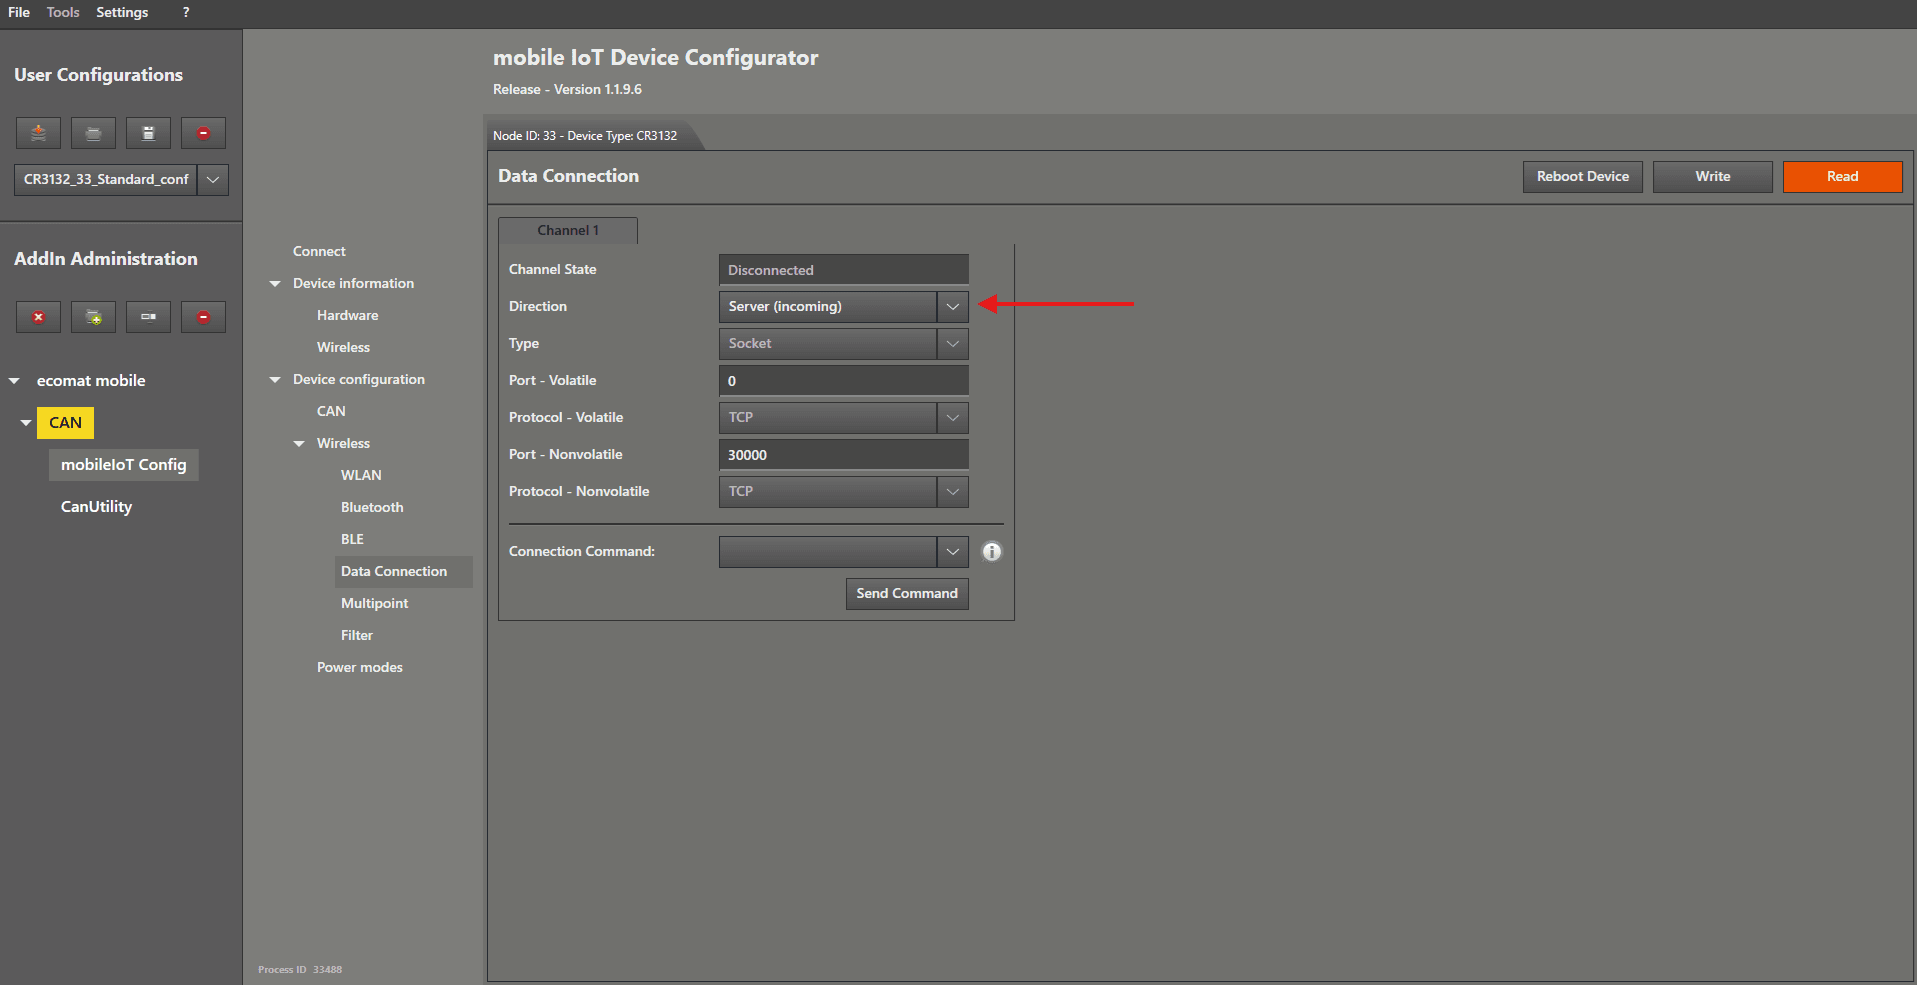Click the red X icon under AddIn Administration
Image resolution: width=1918 pixels, height=985 pixels.
click(x=38, y=317)
